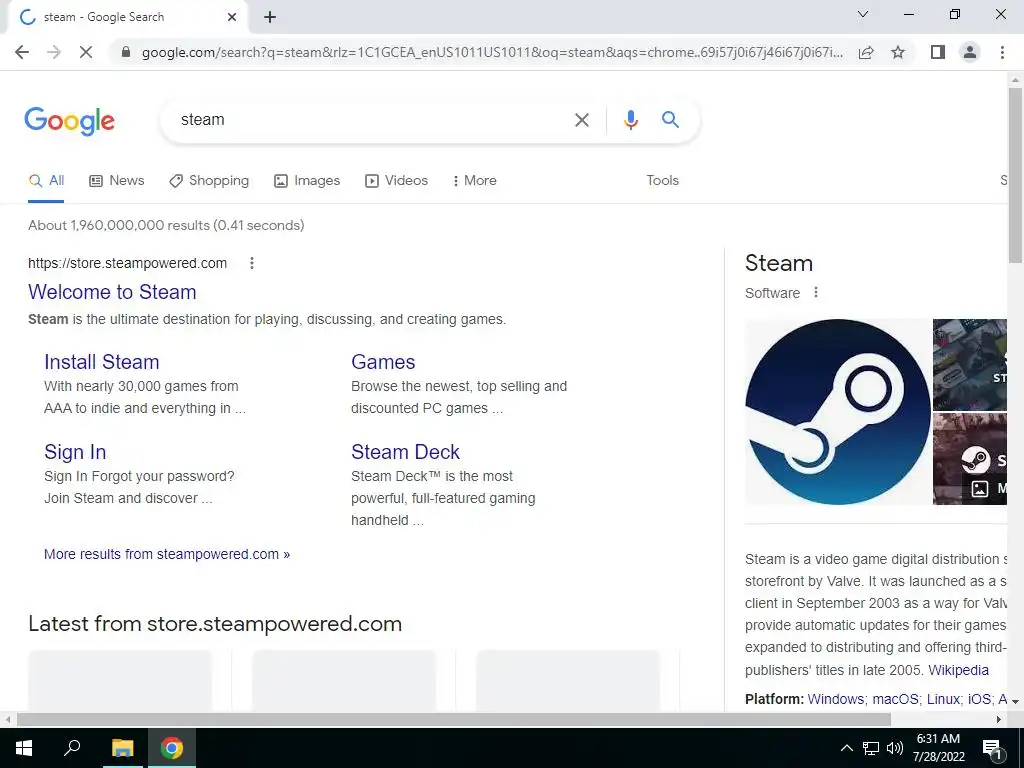Open the Wikipedia link in knowledge panel
Image resolution: width=1024 pixels, height=768 pixels.
pos(958,670)
